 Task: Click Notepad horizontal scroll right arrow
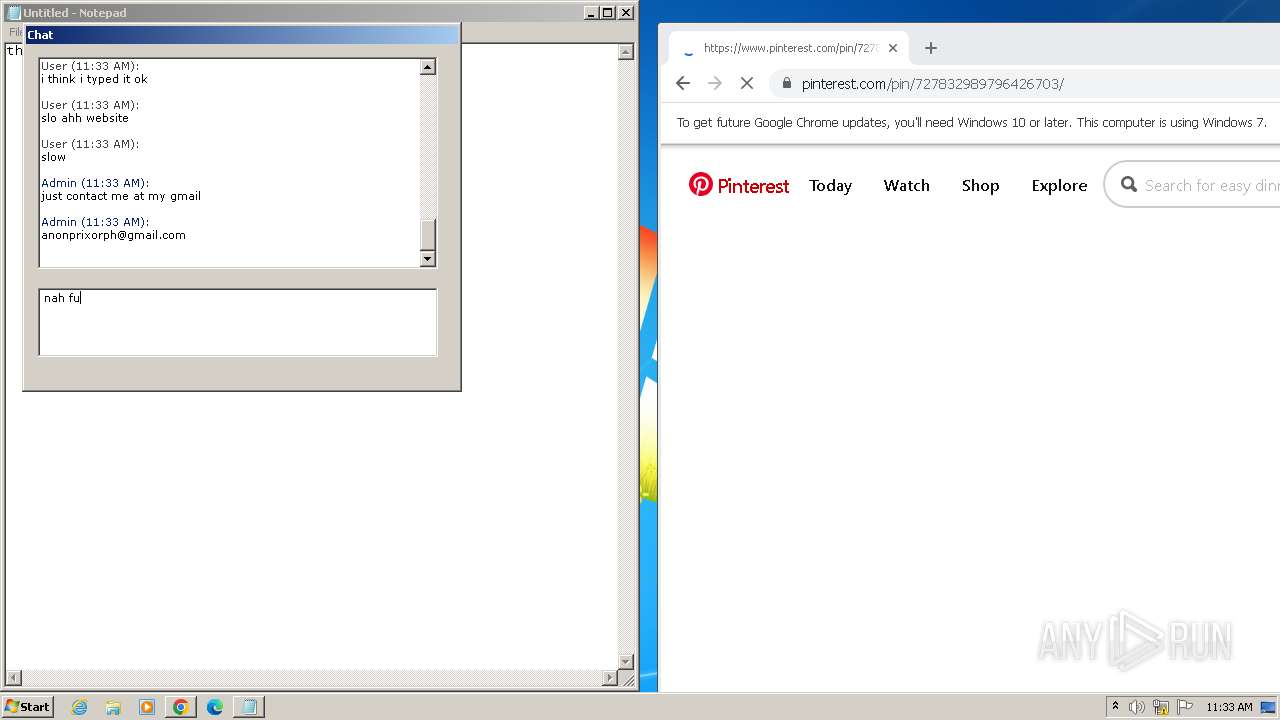(x=610, y=678)
